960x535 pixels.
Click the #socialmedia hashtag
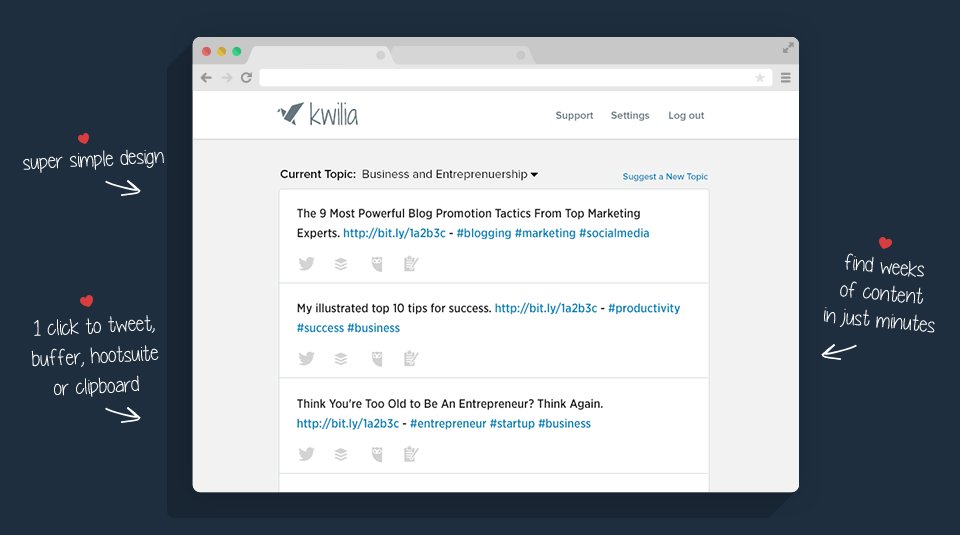[614, 233]
